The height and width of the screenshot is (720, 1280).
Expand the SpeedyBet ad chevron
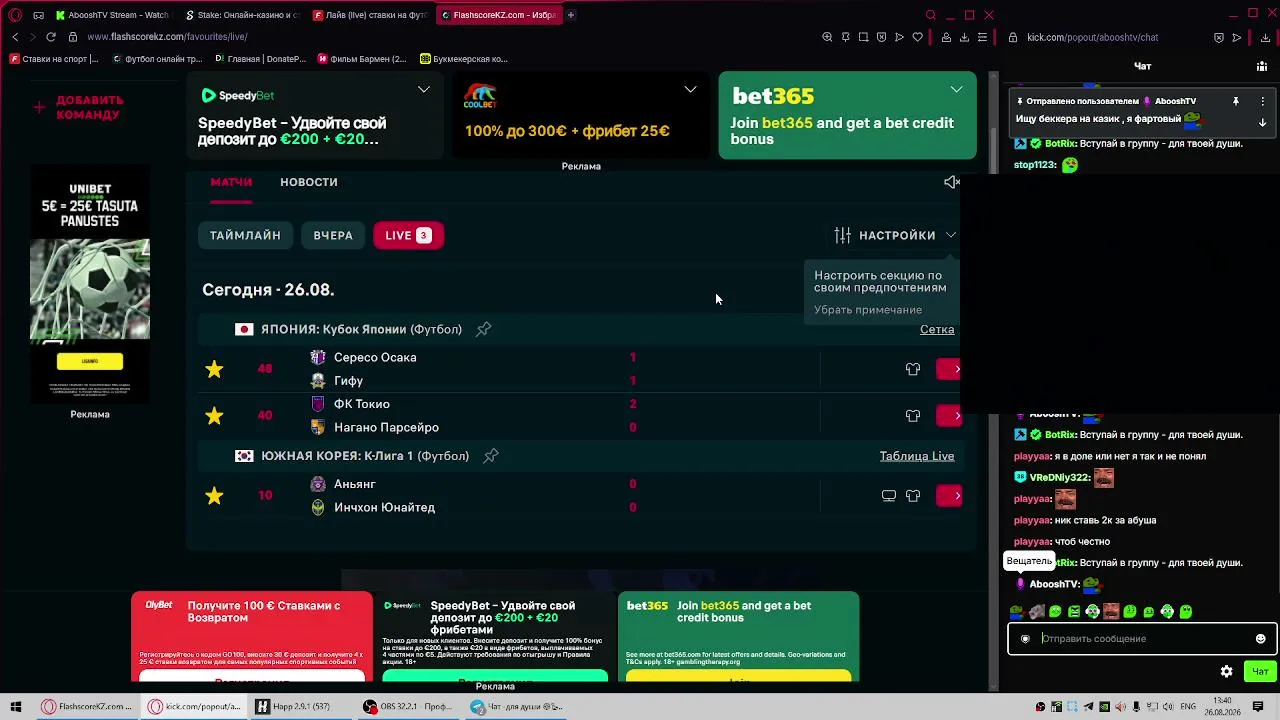click(x=424, y=90)
